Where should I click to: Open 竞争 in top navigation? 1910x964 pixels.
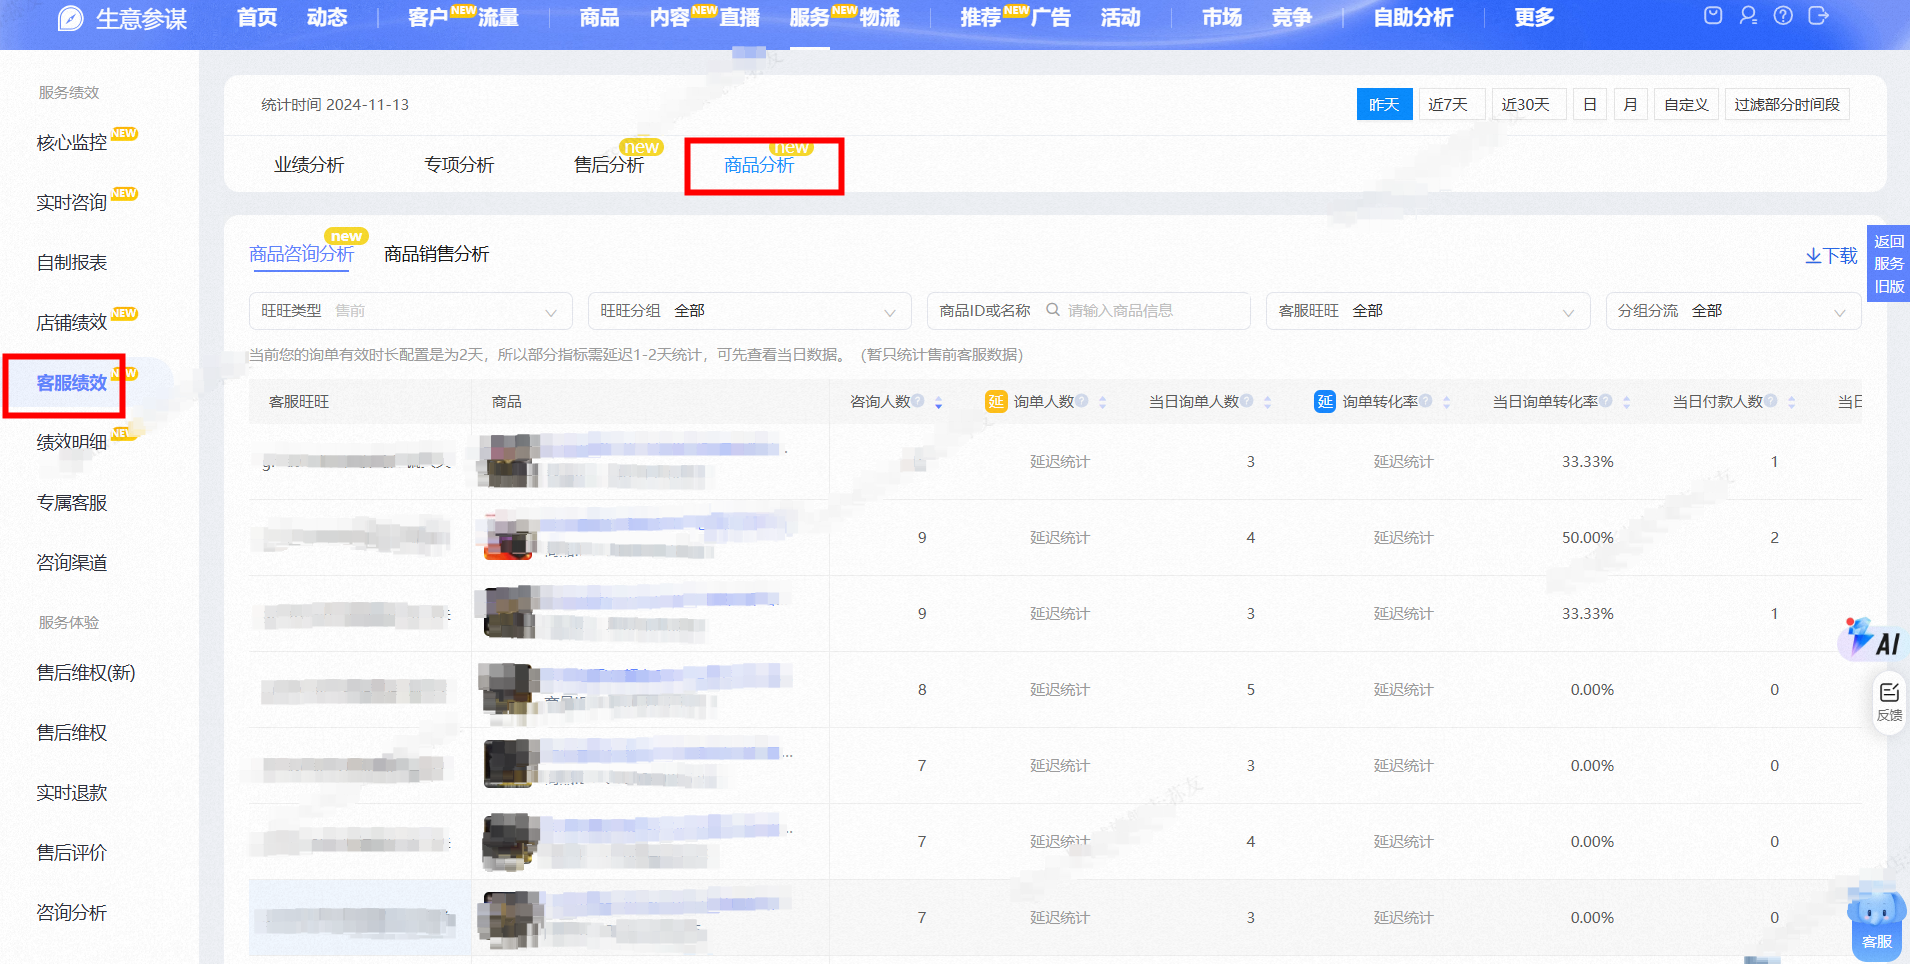click(1291, 18)
